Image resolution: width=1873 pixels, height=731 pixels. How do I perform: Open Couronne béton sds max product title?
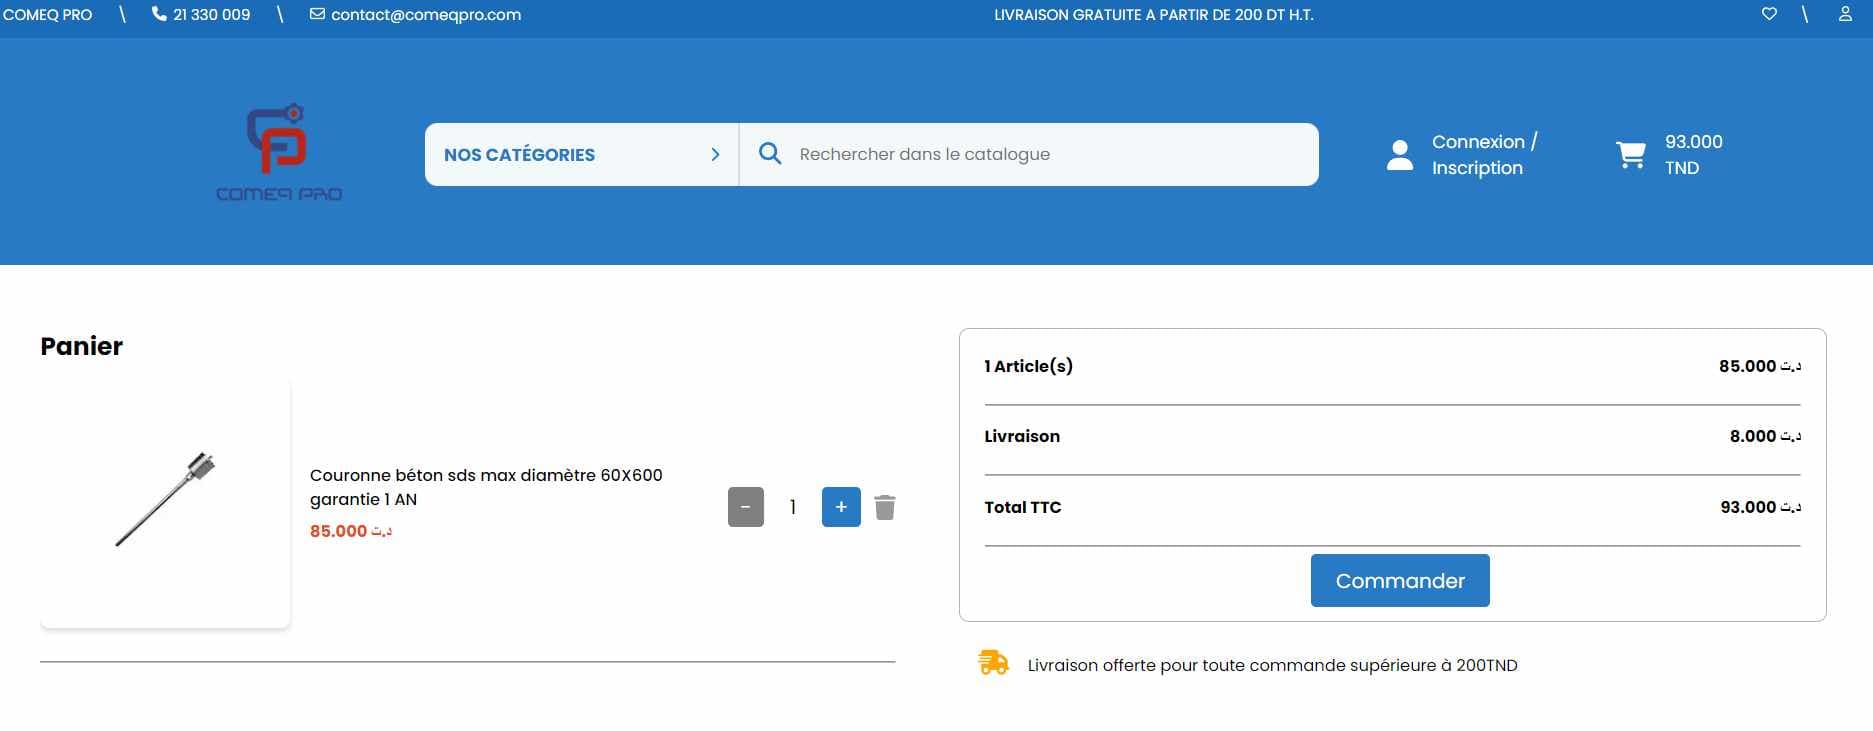coord(486,487)
